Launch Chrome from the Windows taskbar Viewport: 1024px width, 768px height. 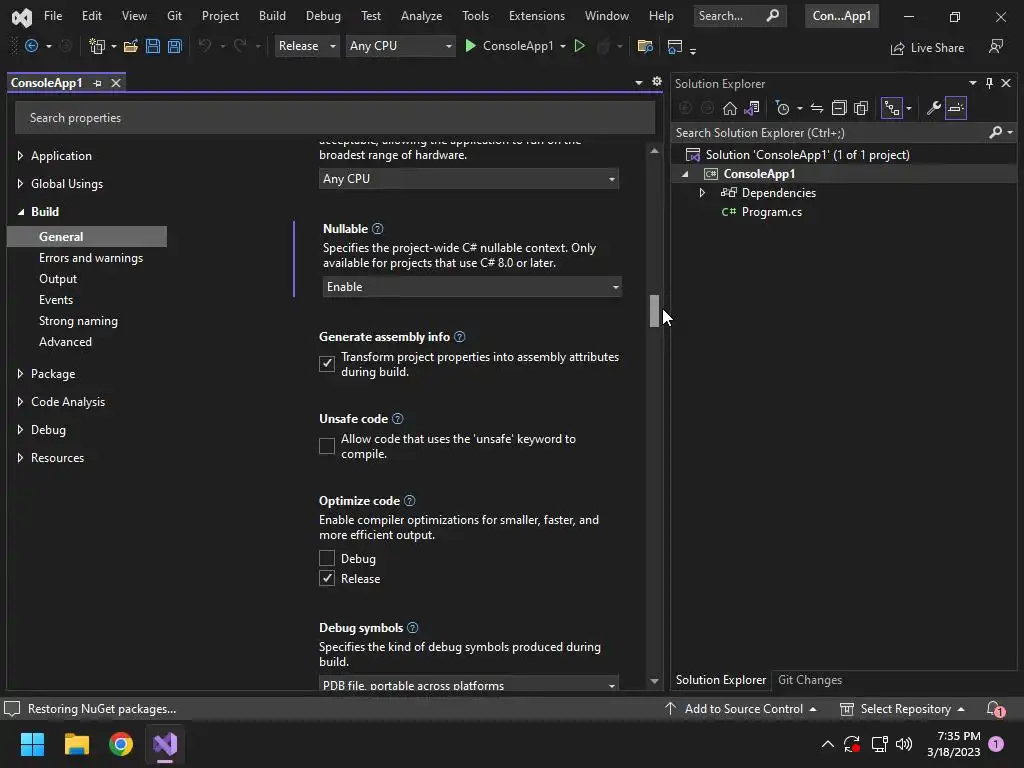point(121,744)
